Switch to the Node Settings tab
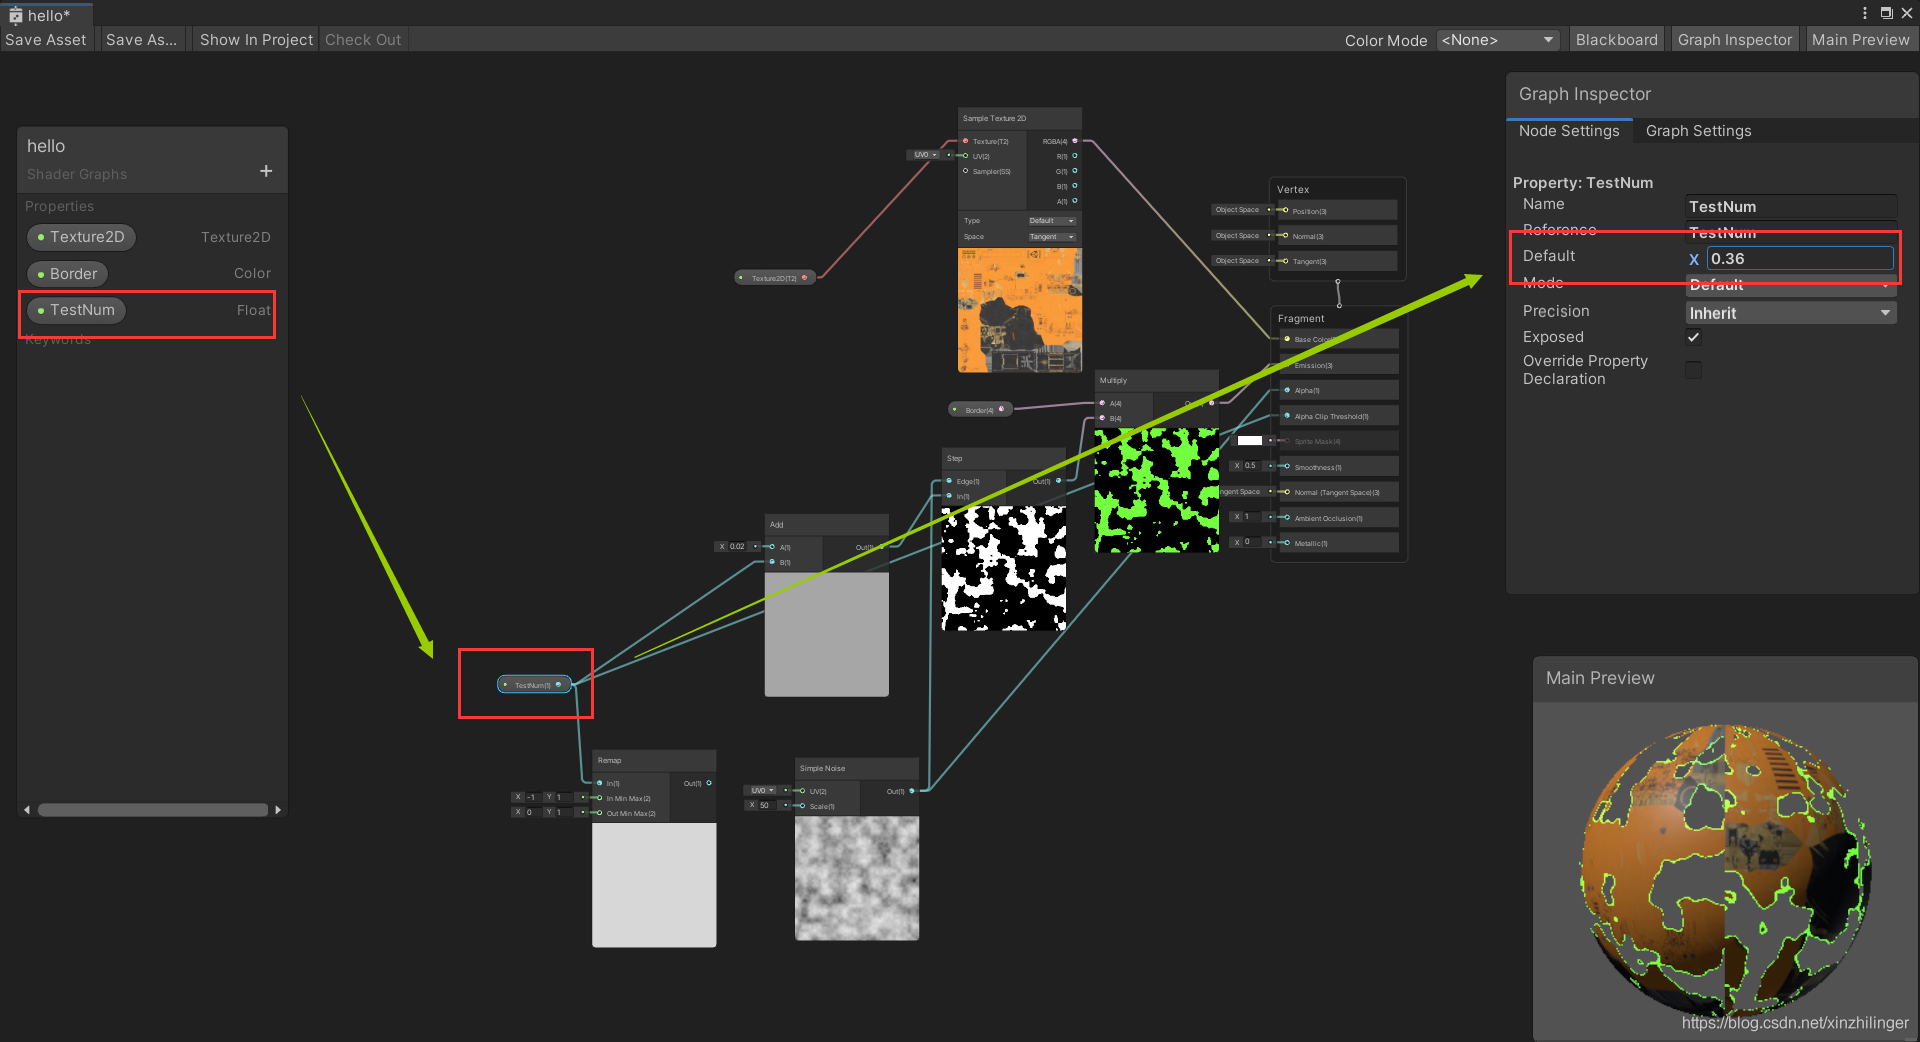Screen dimensions: 1920x1042 (1568, 131)
